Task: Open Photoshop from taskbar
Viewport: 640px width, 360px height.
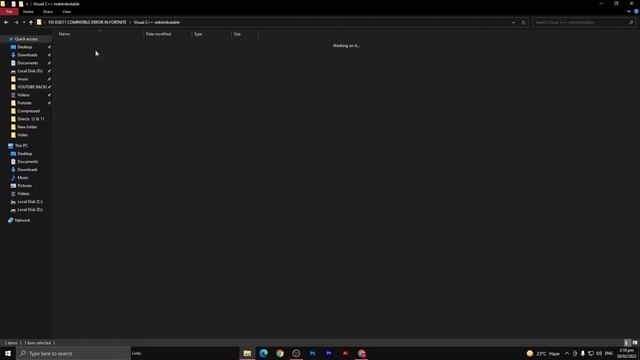Action: (x=313, y=353)
